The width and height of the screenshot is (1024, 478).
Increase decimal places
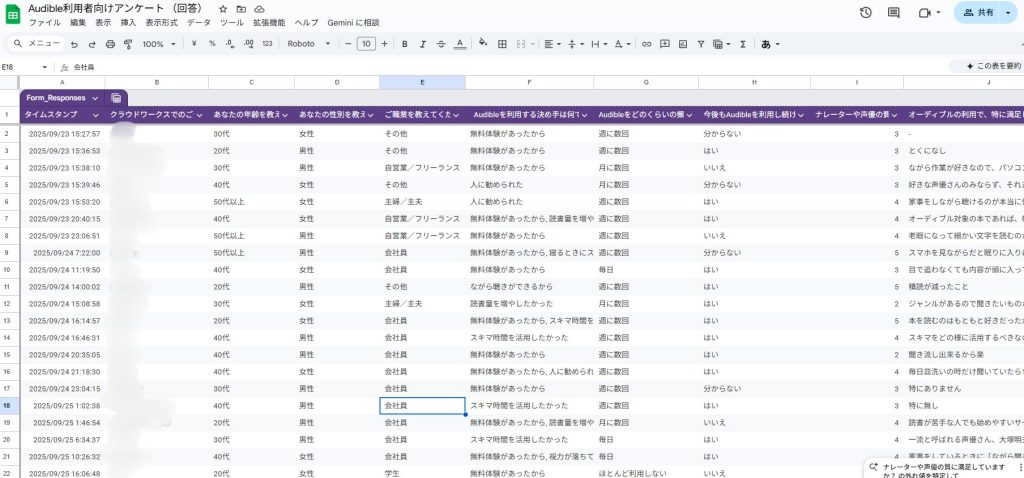248,44
